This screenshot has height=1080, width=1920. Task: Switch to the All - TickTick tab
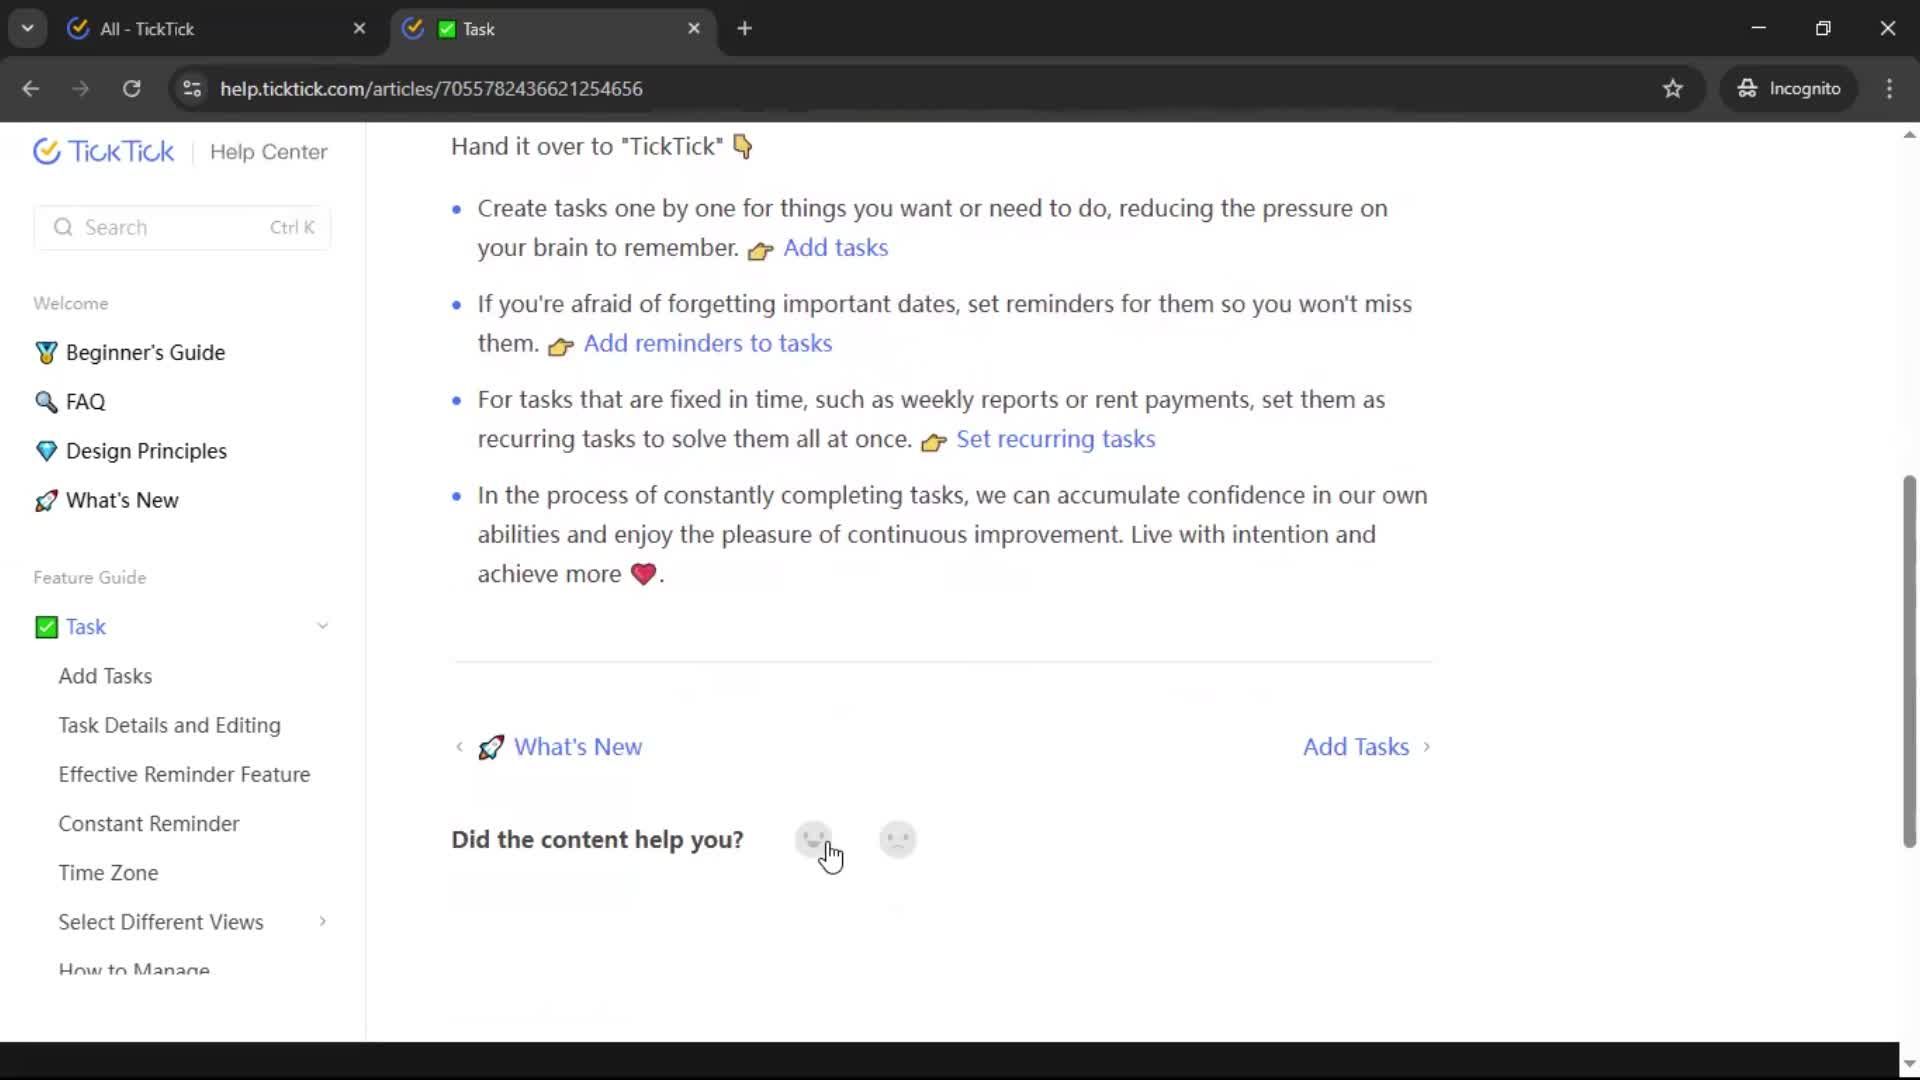(x=210, y=29)
